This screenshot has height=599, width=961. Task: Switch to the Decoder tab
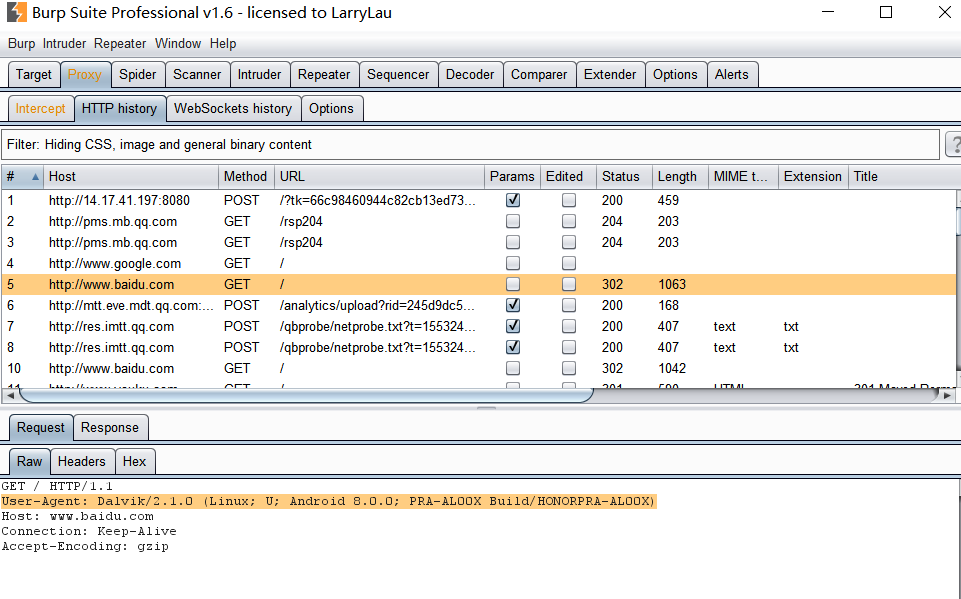[x=470, y=75]
